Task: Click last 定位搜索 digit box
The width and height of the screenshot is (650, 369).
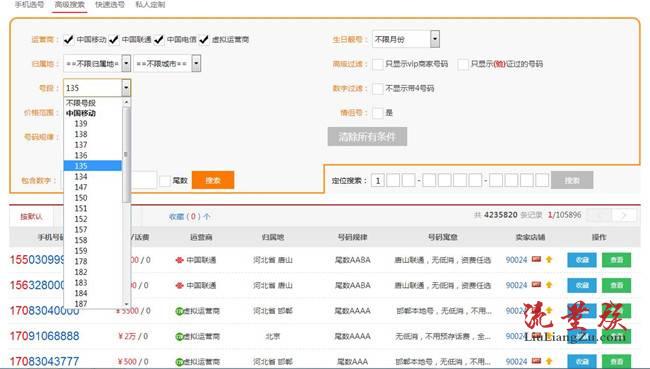Action: pos(542,181)
